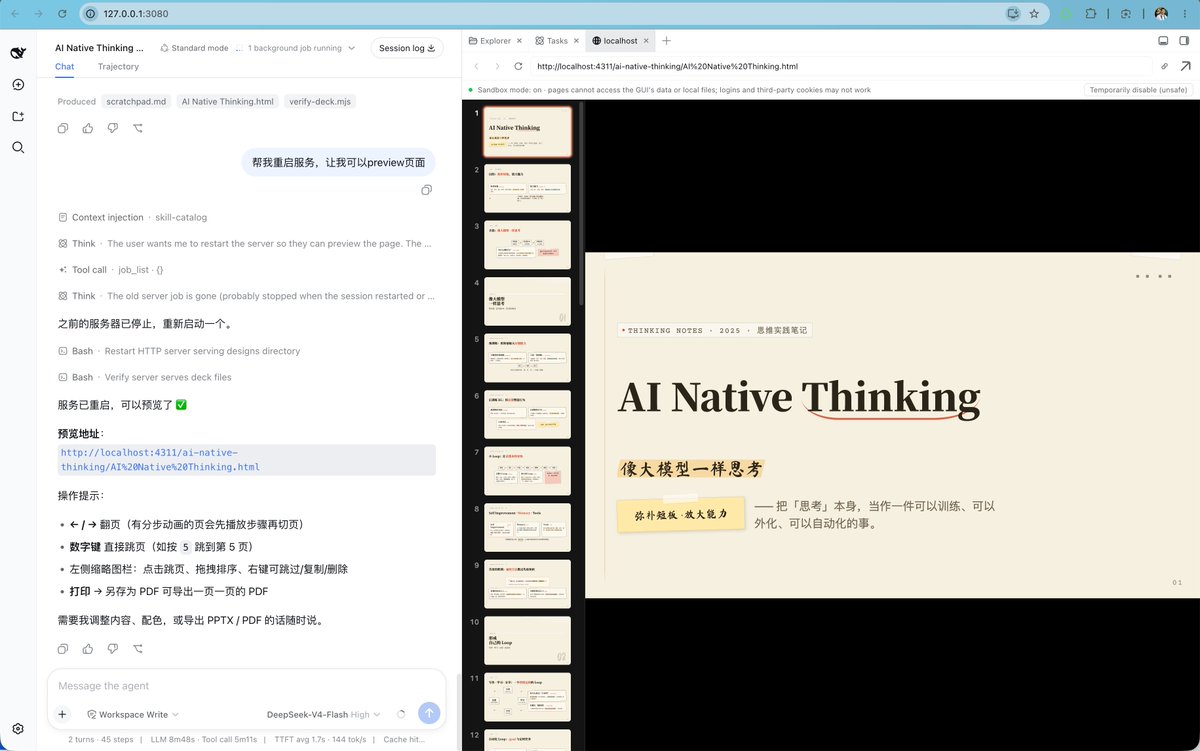Screen dimensions: 1200x751
Task: Expand the background job running dropdown
Action: coord(301,48)
